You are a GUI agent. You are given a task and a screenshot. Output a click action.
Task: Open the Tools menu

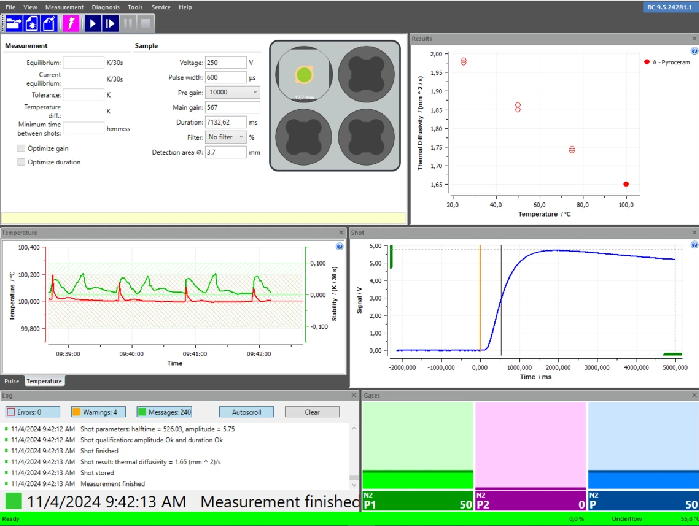tap(135, 7)
